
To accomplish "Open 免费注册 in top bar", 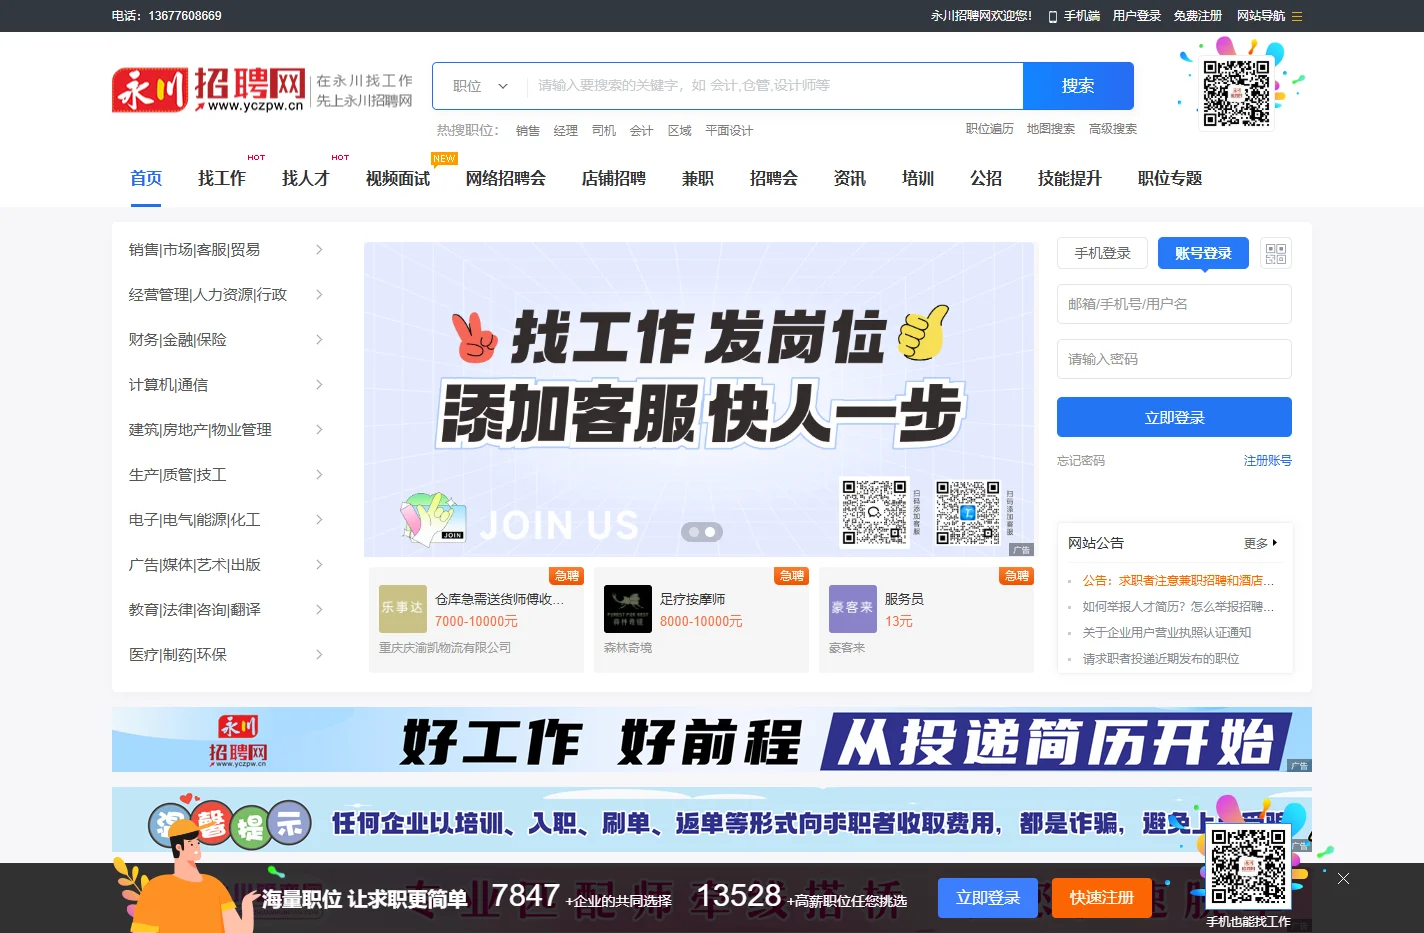I will [x=1198, y=16].
